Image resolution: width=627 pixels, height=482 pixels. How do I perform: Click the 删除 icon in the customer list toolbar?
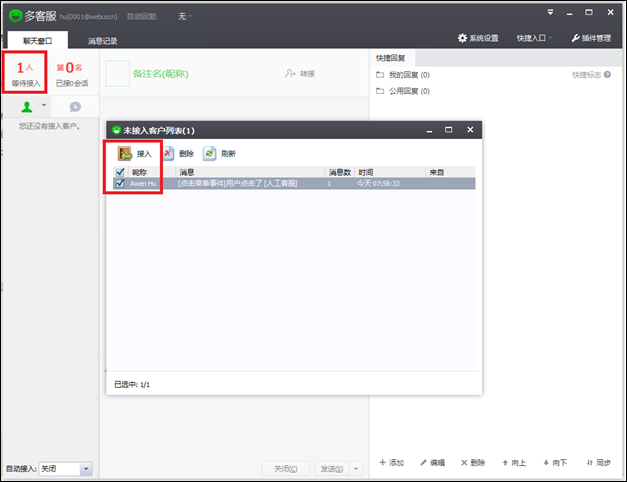tap(168, 154)
